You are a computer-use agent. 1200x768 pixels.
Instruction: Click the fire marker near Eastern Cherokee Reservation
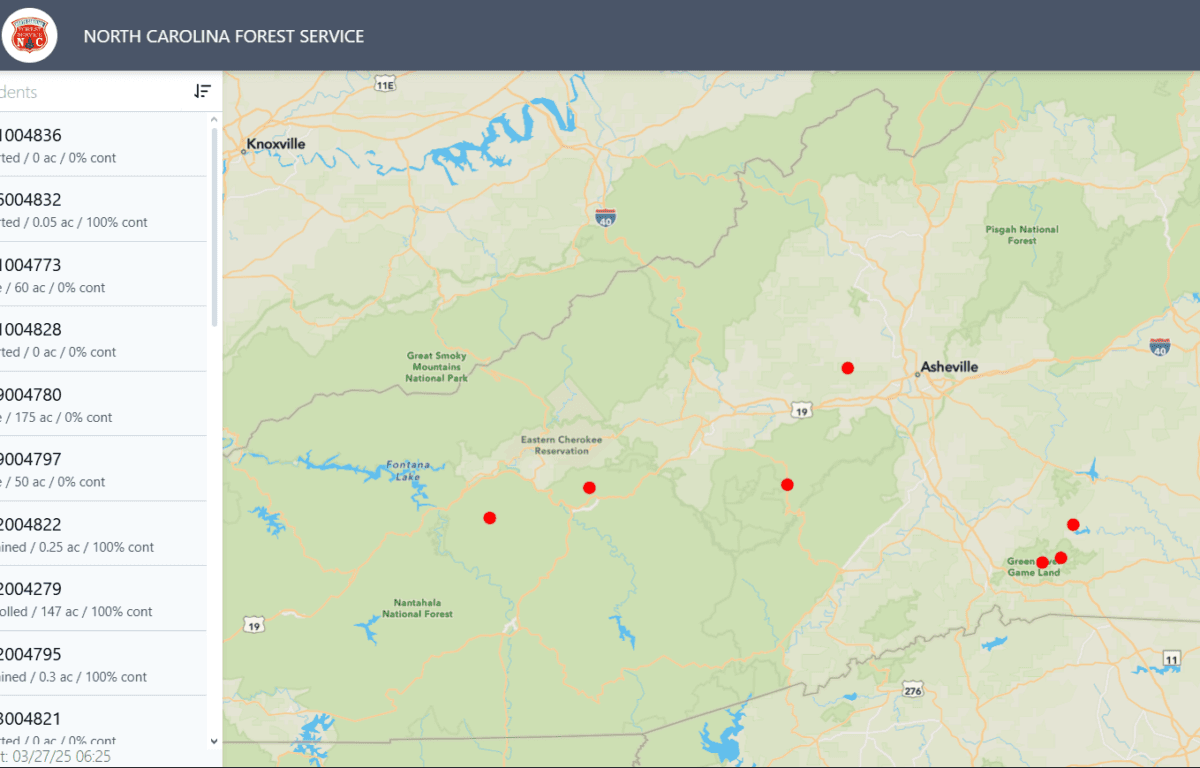[x=589, y=487]
